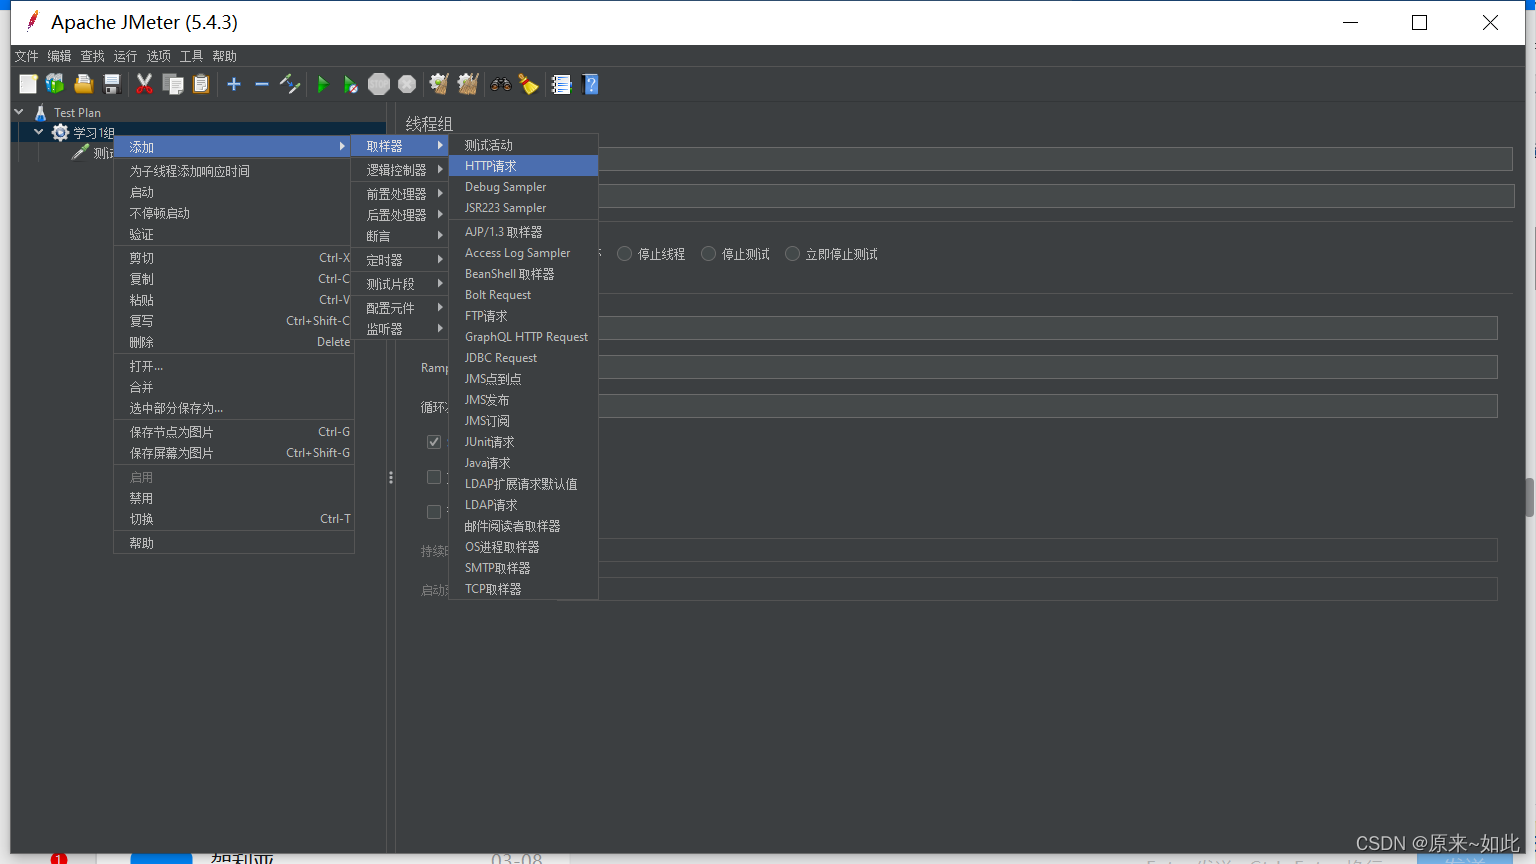Save the test plan with floppy icon
1536x864 pixels.
click(112, 84)
